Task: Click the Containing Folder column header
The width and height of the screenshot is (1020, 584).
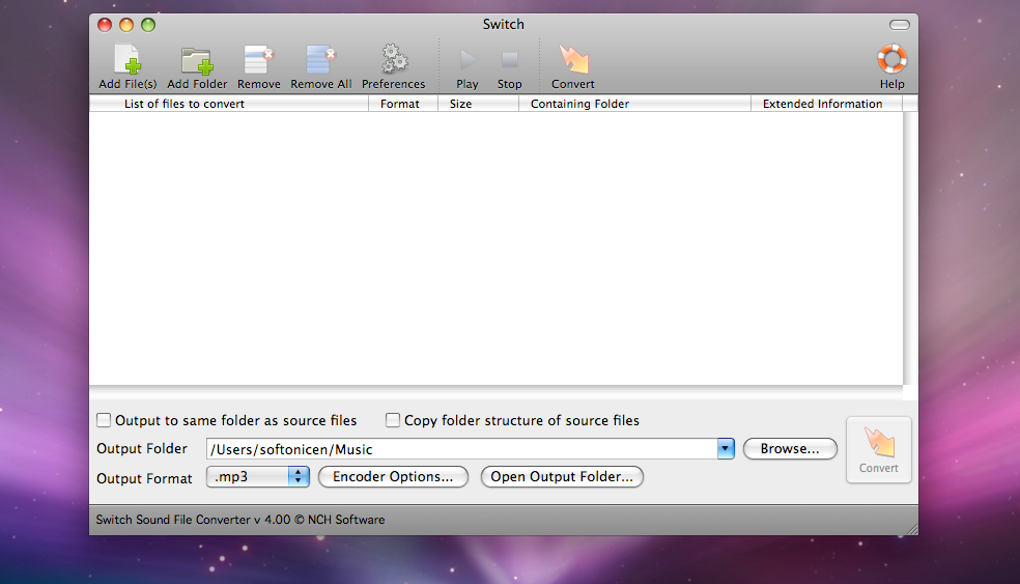Action: coord(635,103)
